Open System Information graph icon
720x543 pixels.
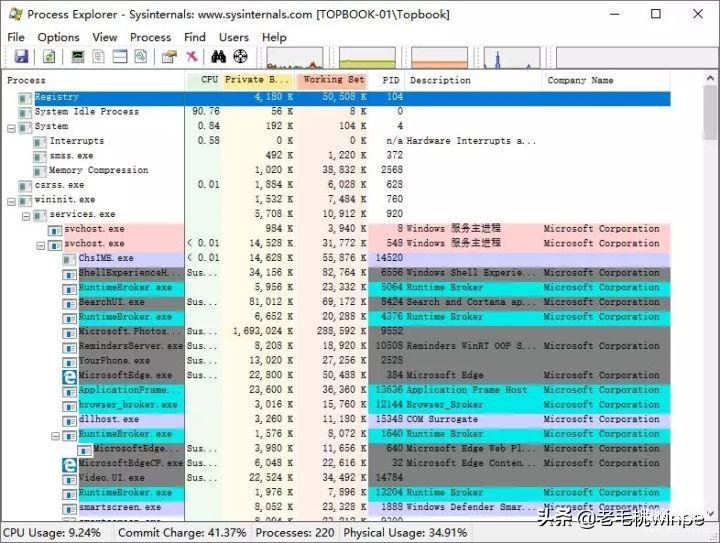78,56
